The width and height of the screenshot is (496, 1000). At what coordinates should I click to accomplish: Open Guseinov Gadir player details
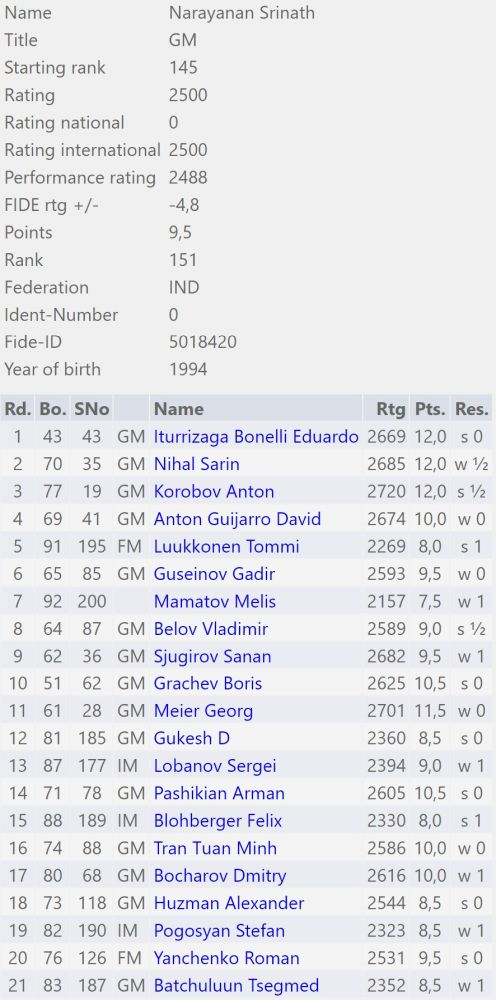click(x=214, y=574)
